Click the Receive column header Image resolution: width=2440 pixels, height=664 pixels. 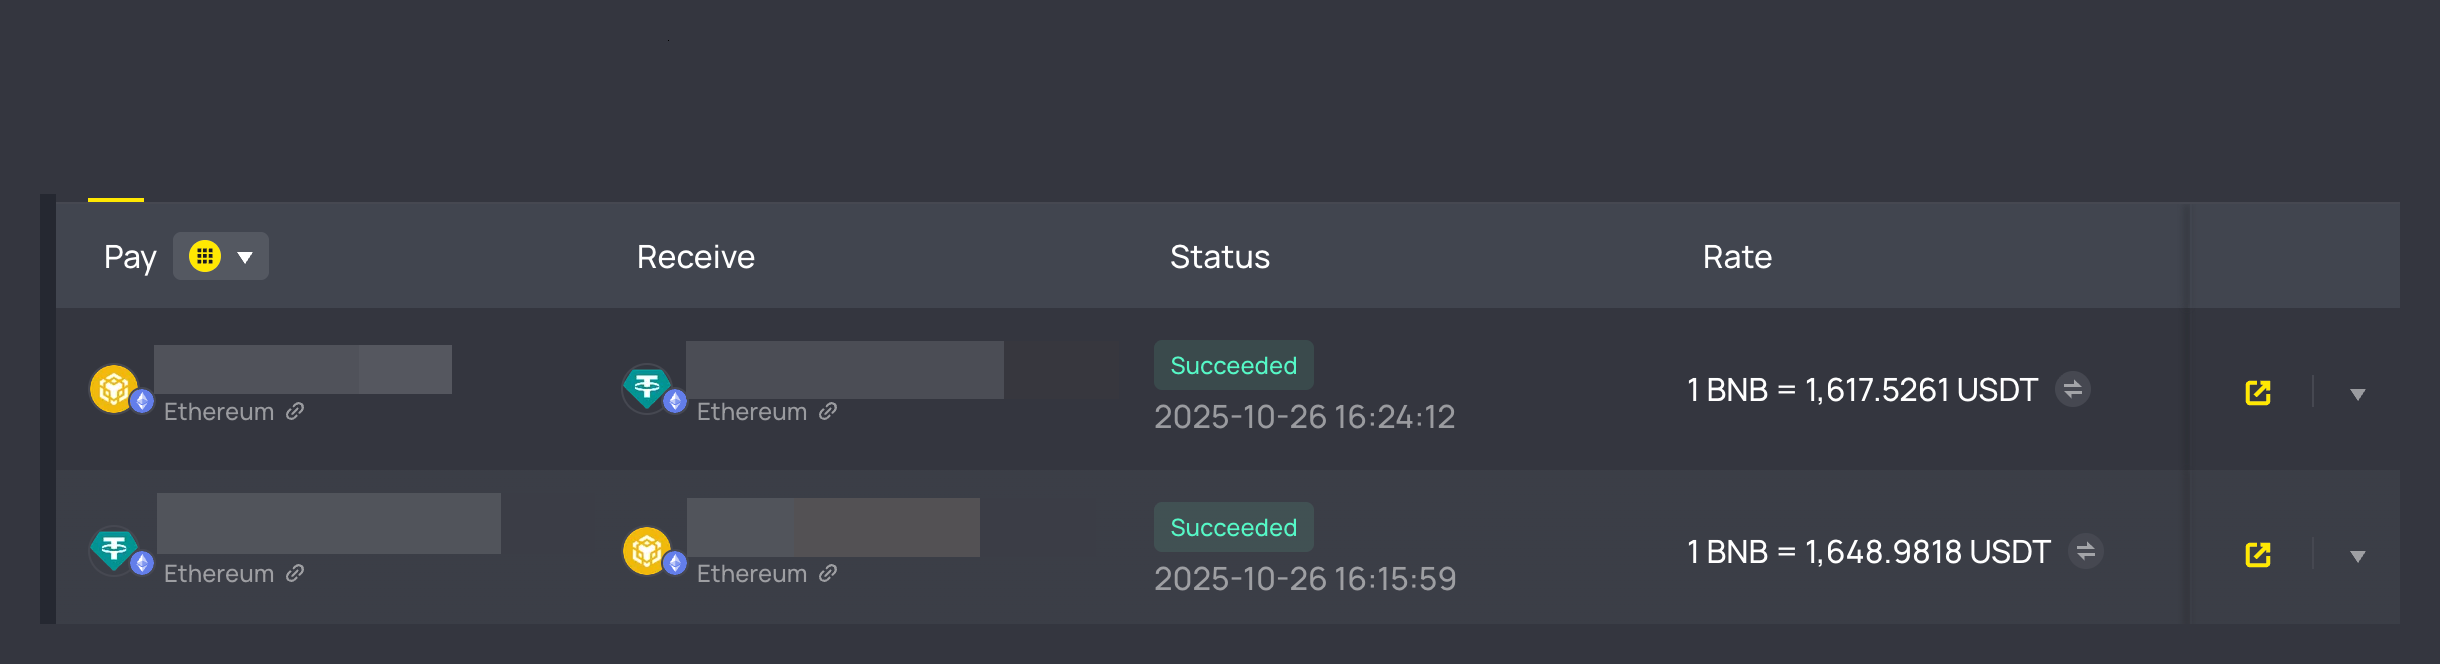pos(695,257)
